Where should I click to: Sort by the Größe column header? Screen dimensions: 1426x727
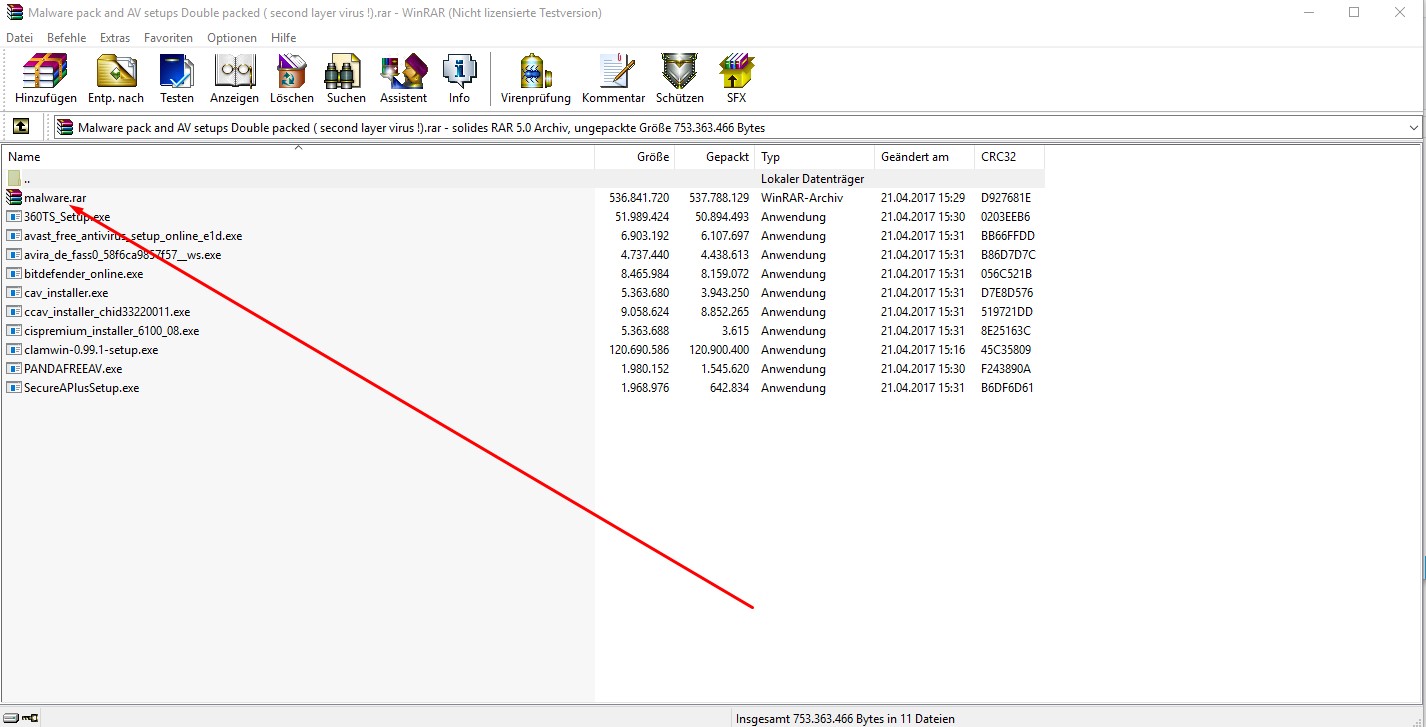(x=635, y=157)
